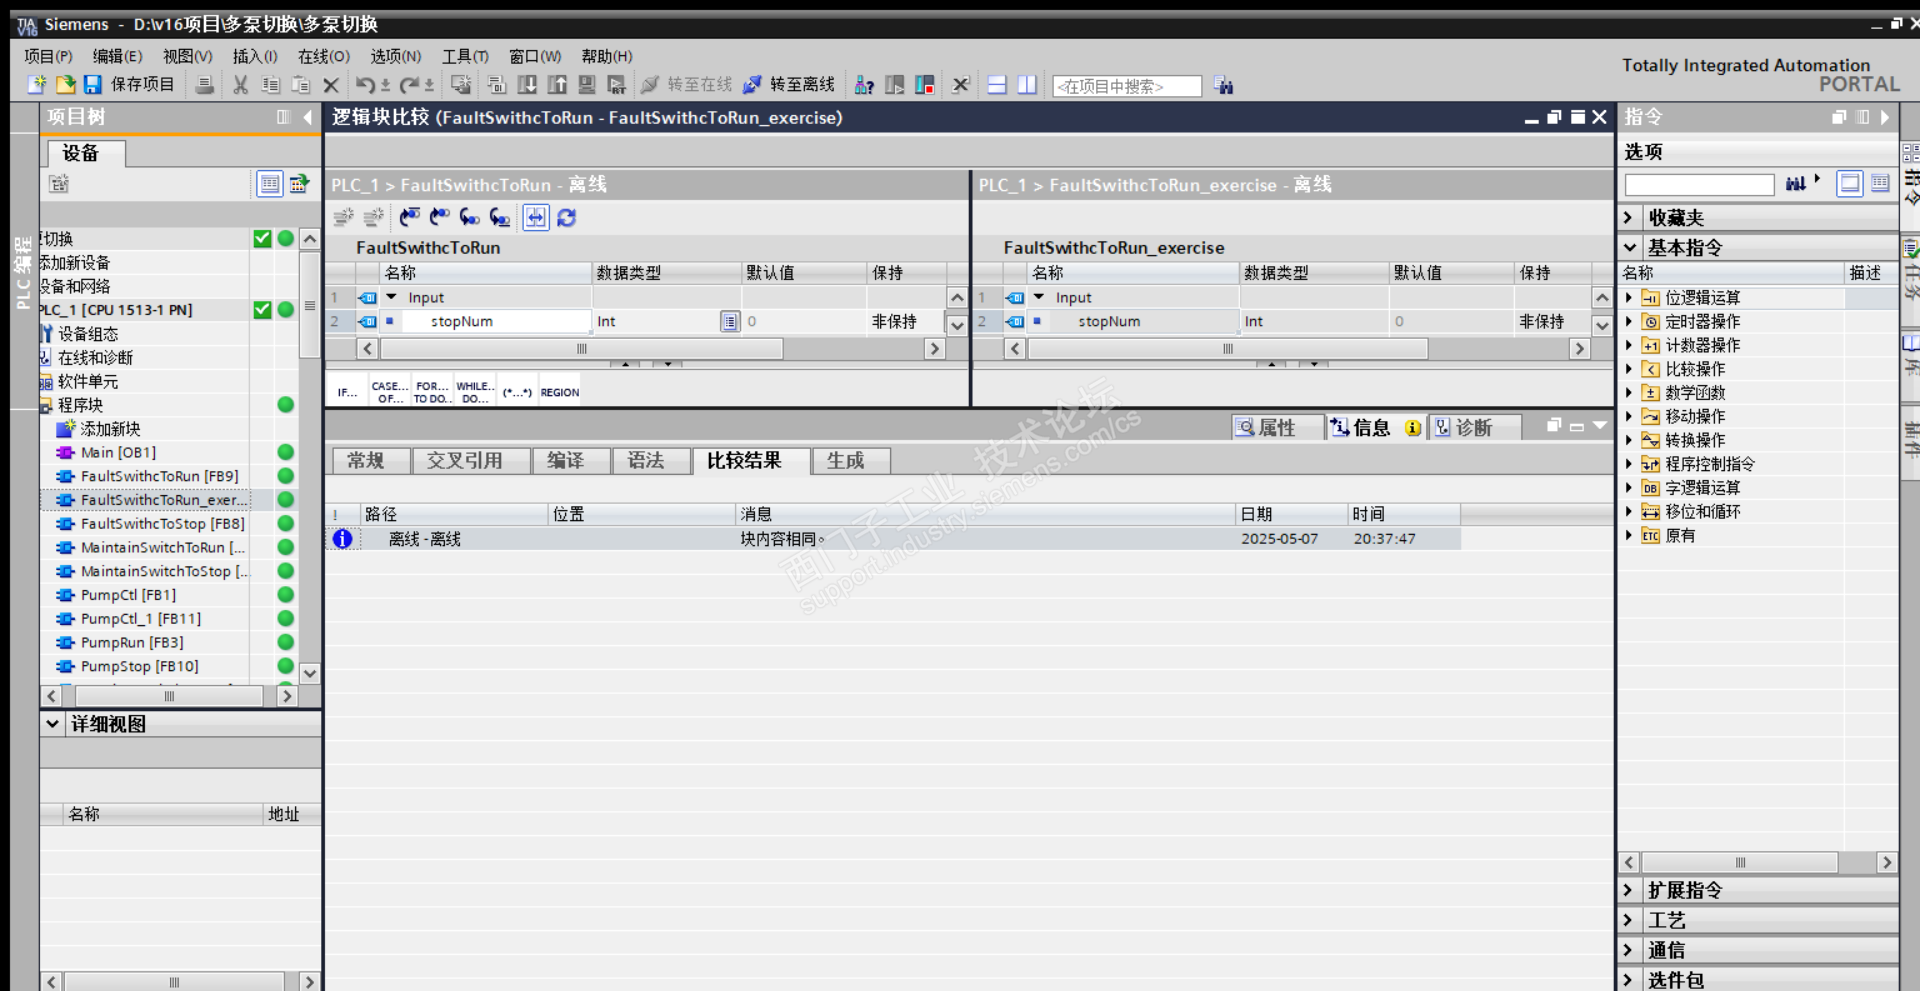Click the split editor horizontally icon
The image size is (1920, 991).
coord(997,85)
